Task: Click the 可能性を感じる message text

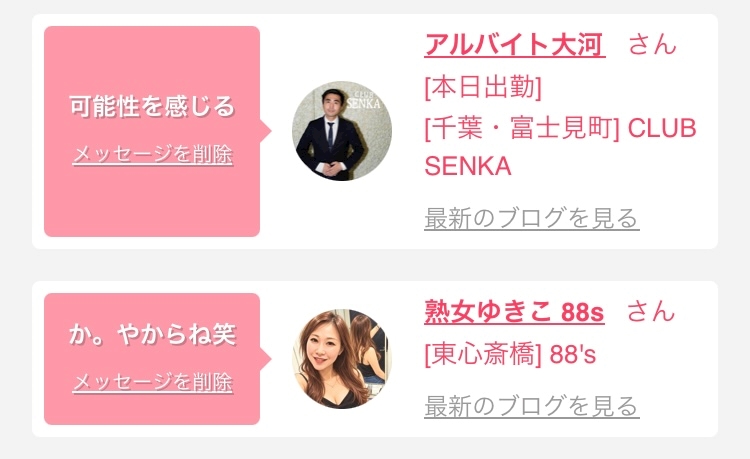Action: coord(152,106)
